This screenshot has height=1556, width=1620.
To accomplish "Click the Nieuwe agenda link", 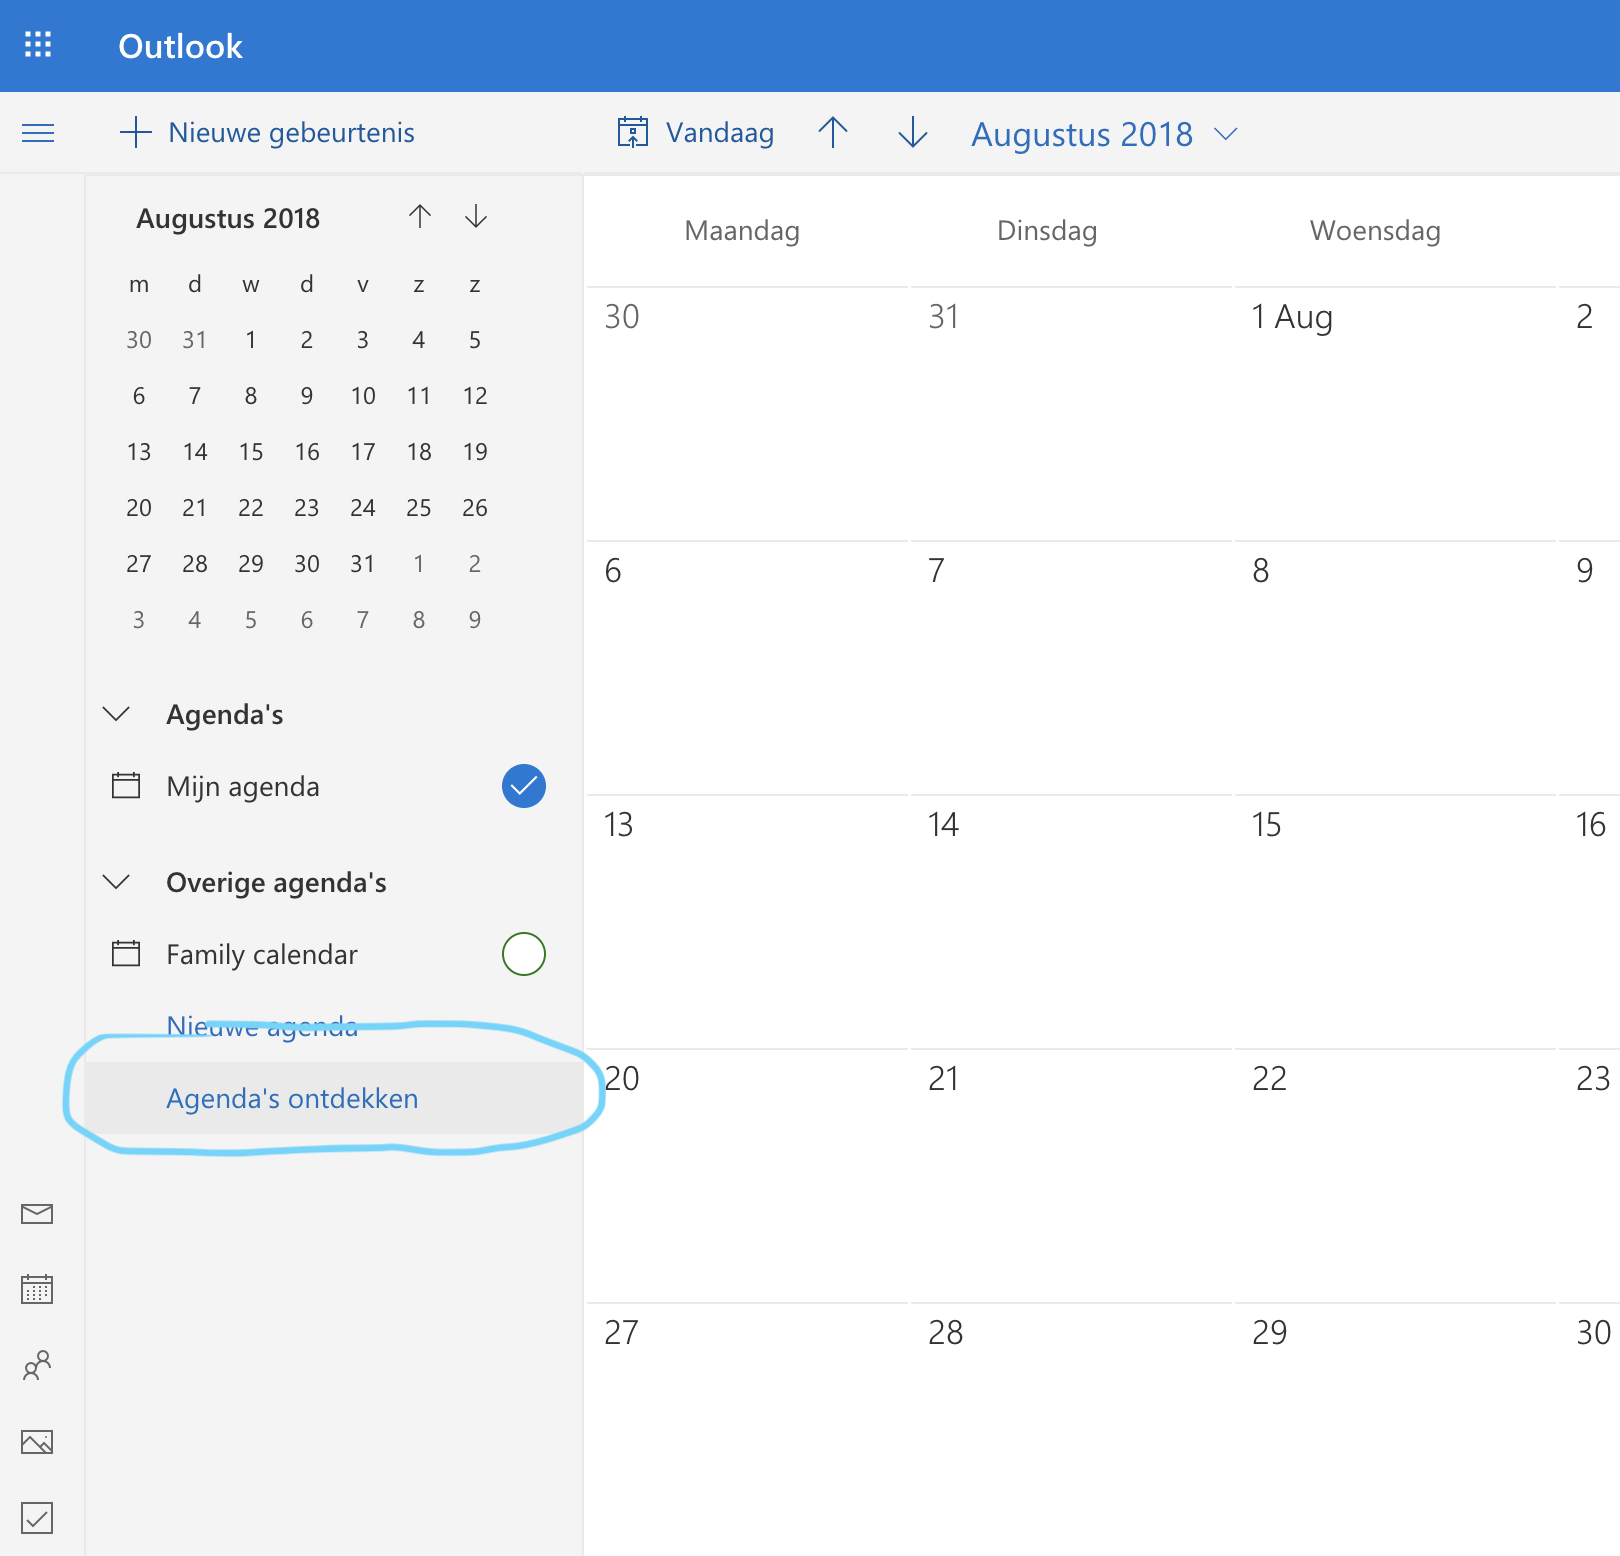I will (262, 1026).
